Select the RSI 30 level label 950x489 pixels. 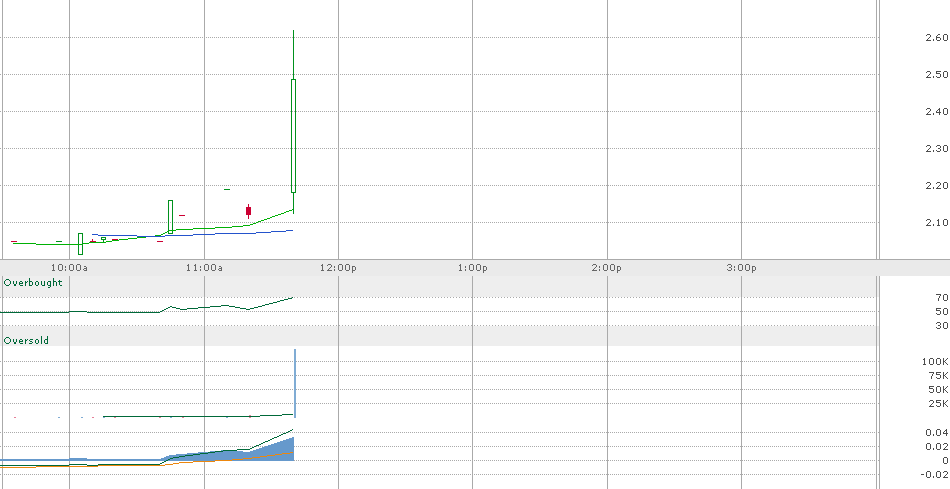point(942,326)
